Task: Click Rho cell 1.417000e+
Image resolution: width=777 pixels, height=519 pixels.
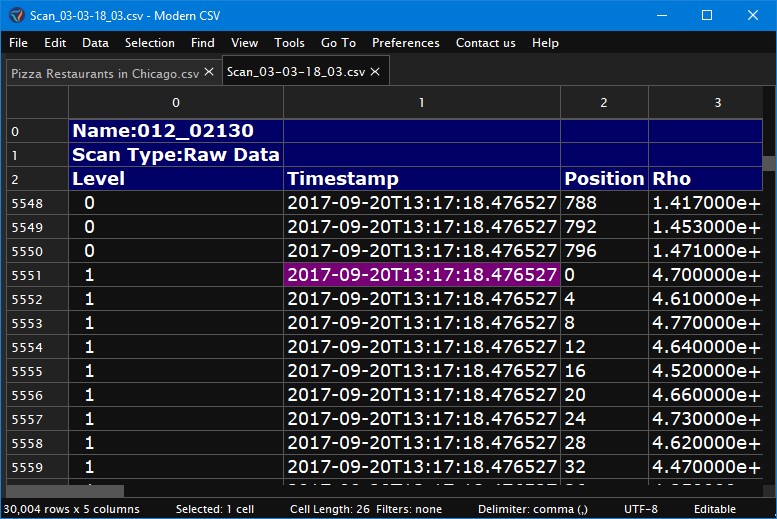Action: (x=706, y=203)
